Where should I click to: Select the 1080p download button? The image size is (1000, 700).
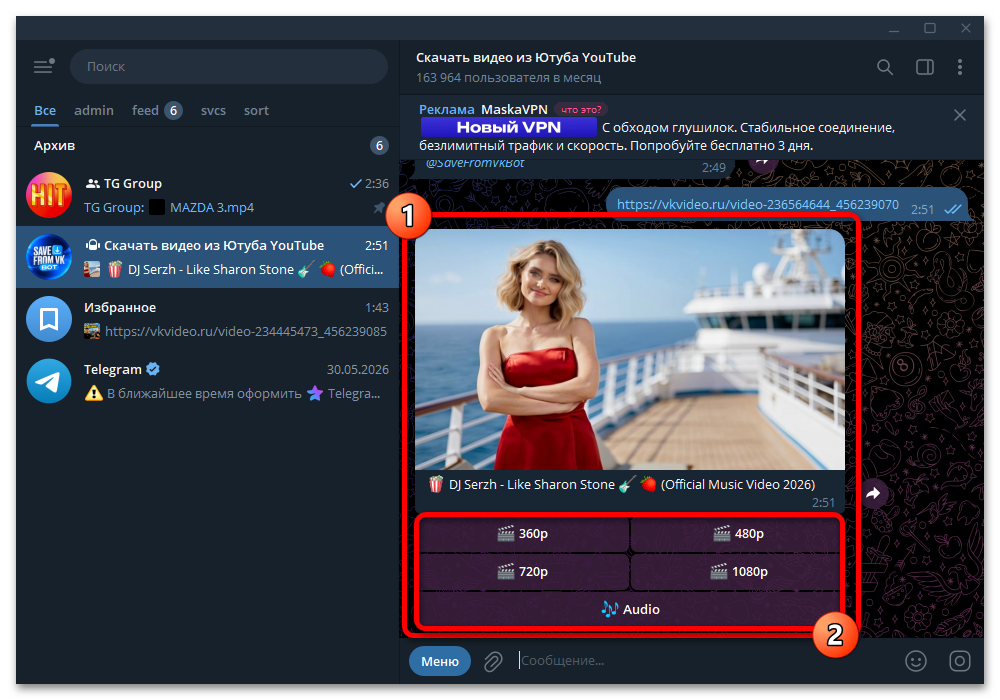tap(738, 572)
